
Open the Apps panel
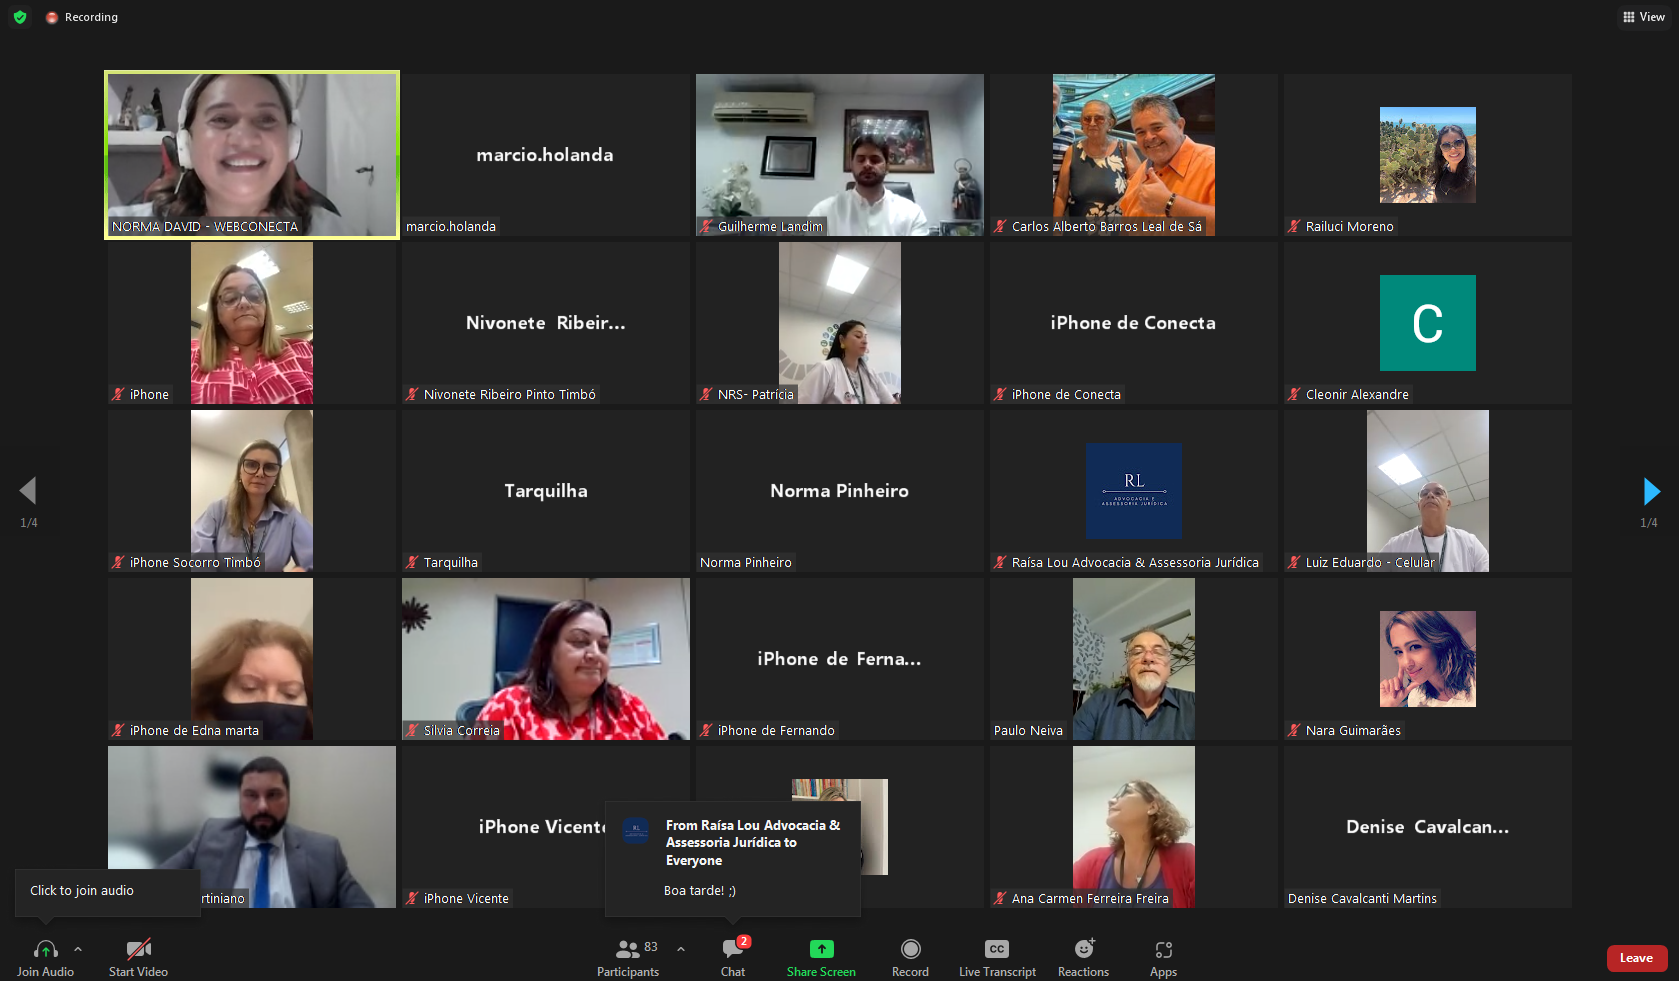1163,949
